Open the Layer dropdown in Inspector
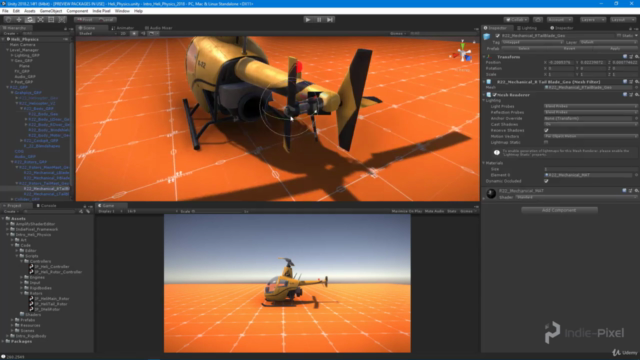640x360 pixels. (608, 42)
